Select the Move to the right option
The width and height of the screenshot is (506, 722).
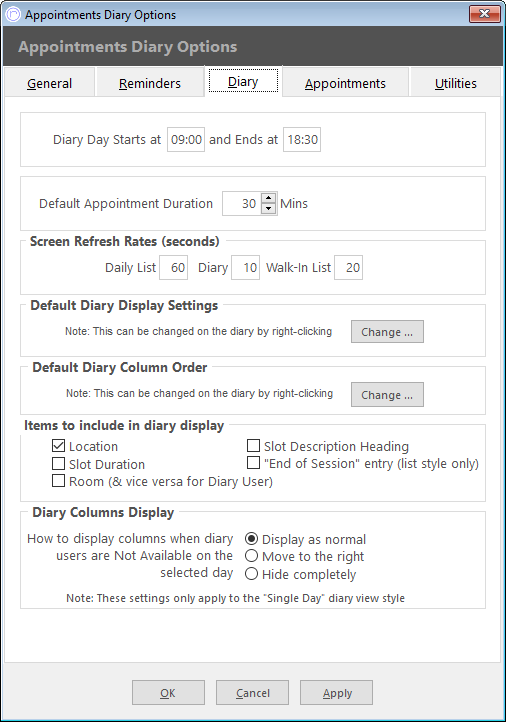(x=251, y=556)
